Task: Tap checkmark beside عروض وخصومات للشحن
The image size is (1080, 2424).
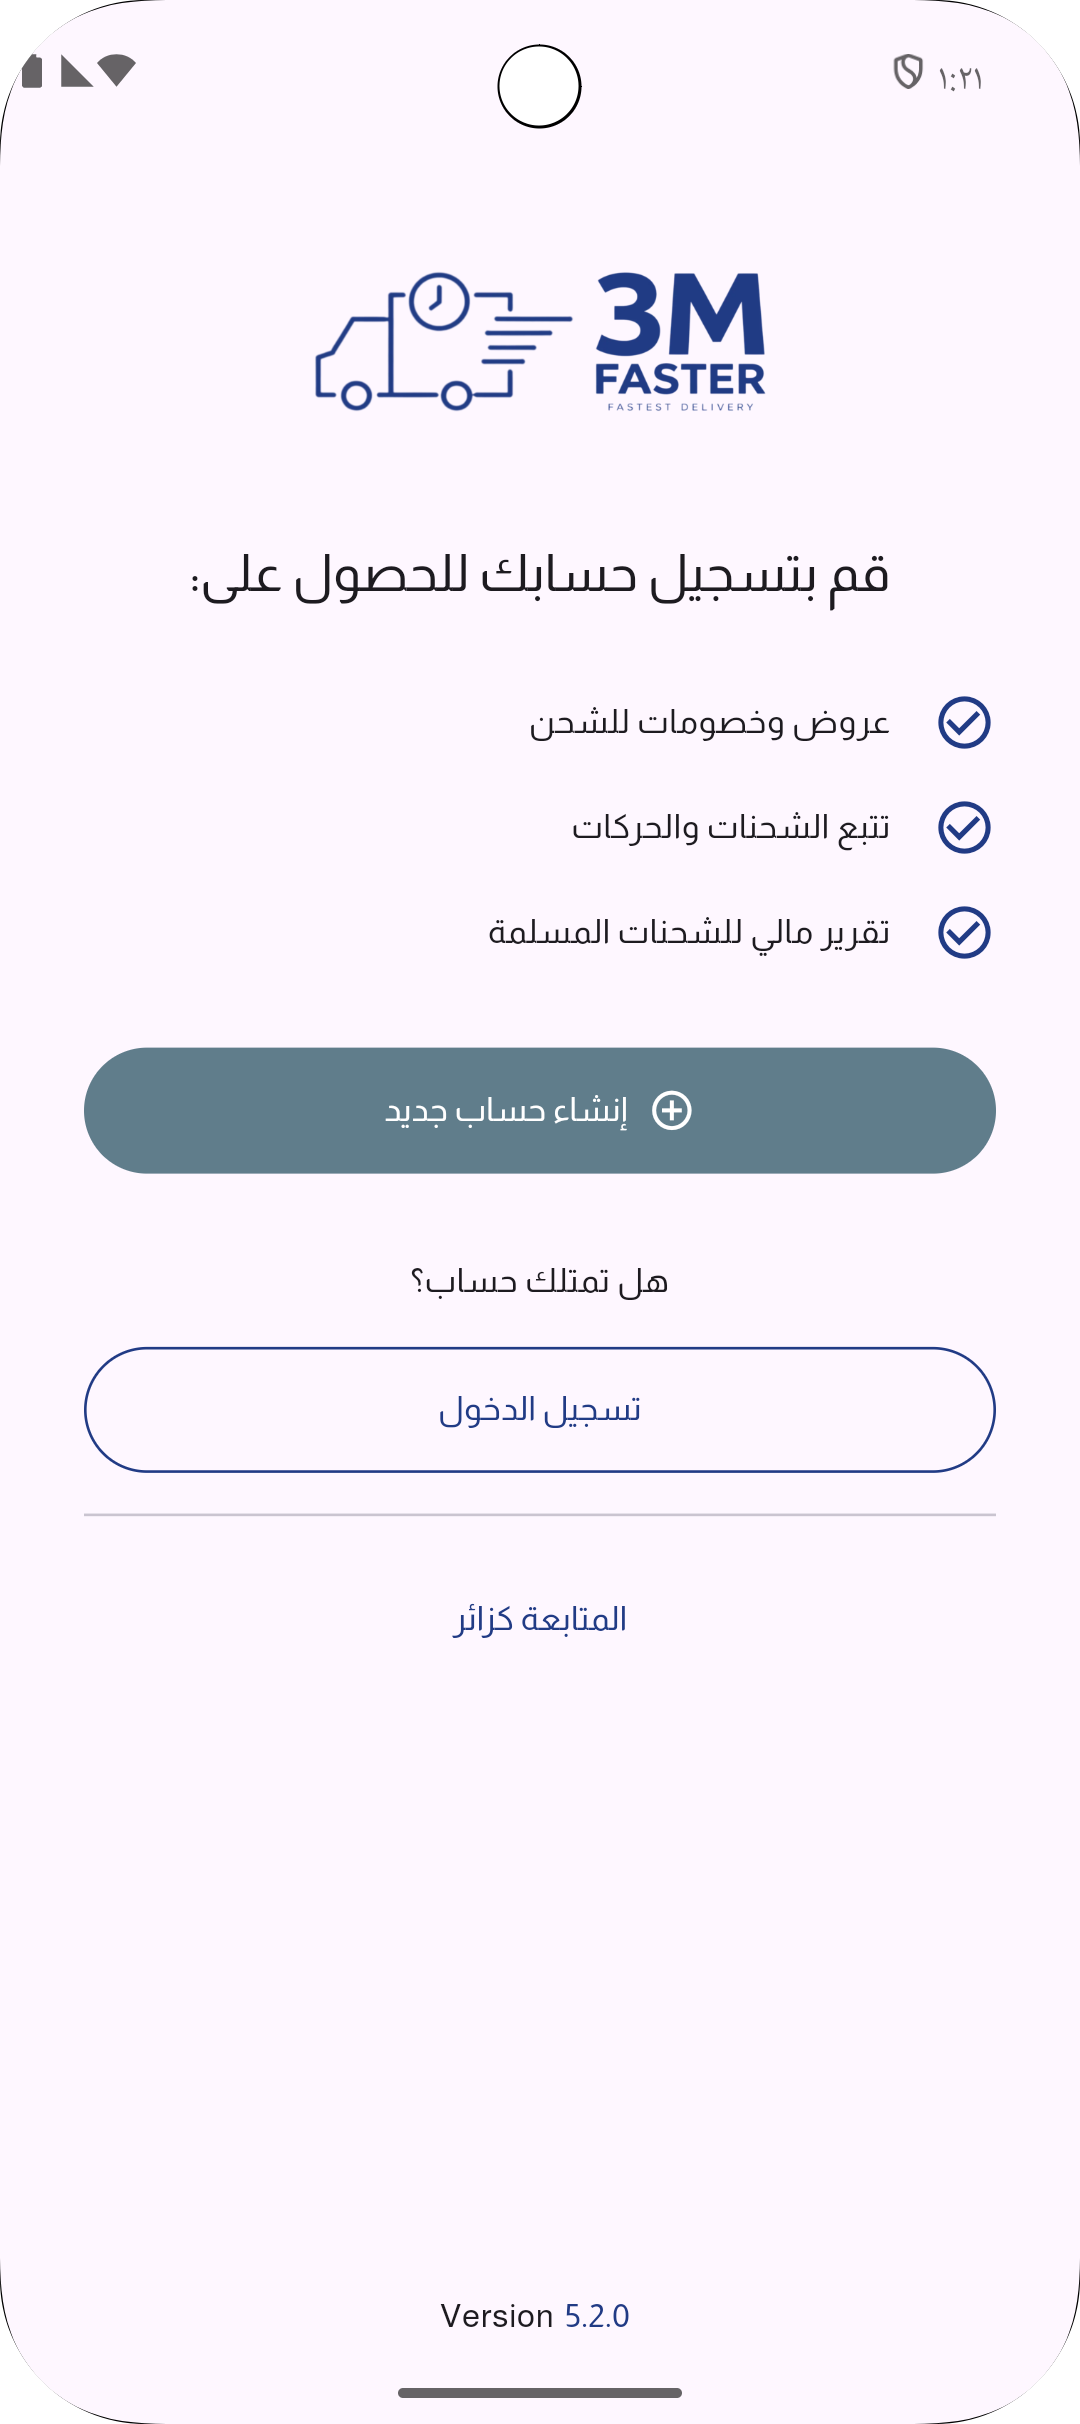Action: [964, 722]
